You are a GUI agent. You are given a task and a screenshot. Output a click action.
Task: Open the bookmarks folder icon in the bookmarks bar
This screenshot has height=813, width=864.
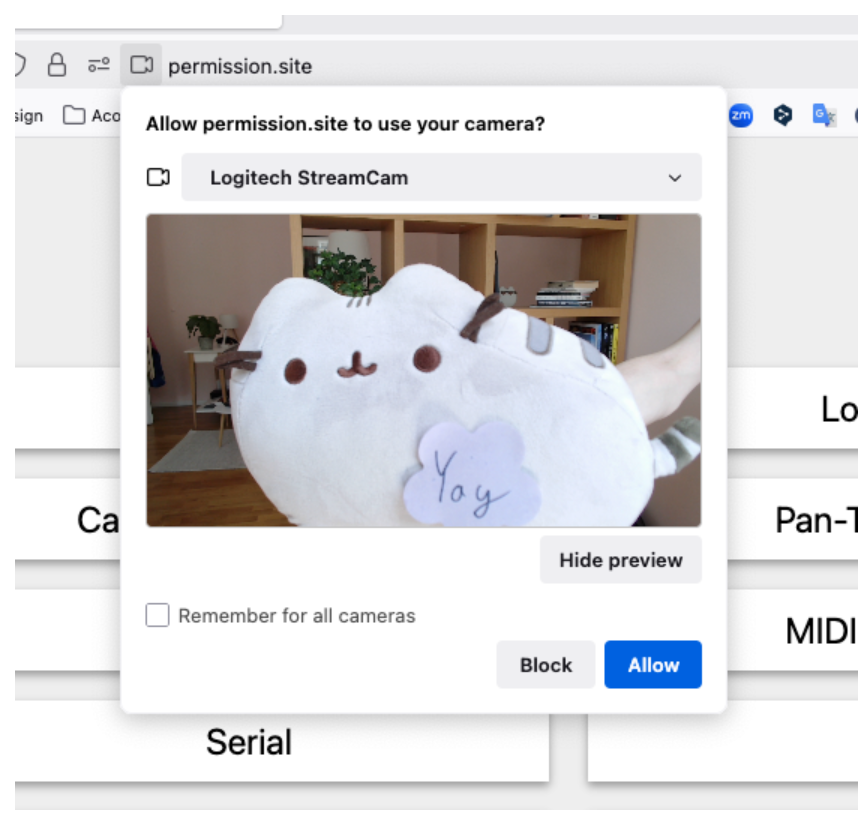pyautogui.click(x=74, y=115)
